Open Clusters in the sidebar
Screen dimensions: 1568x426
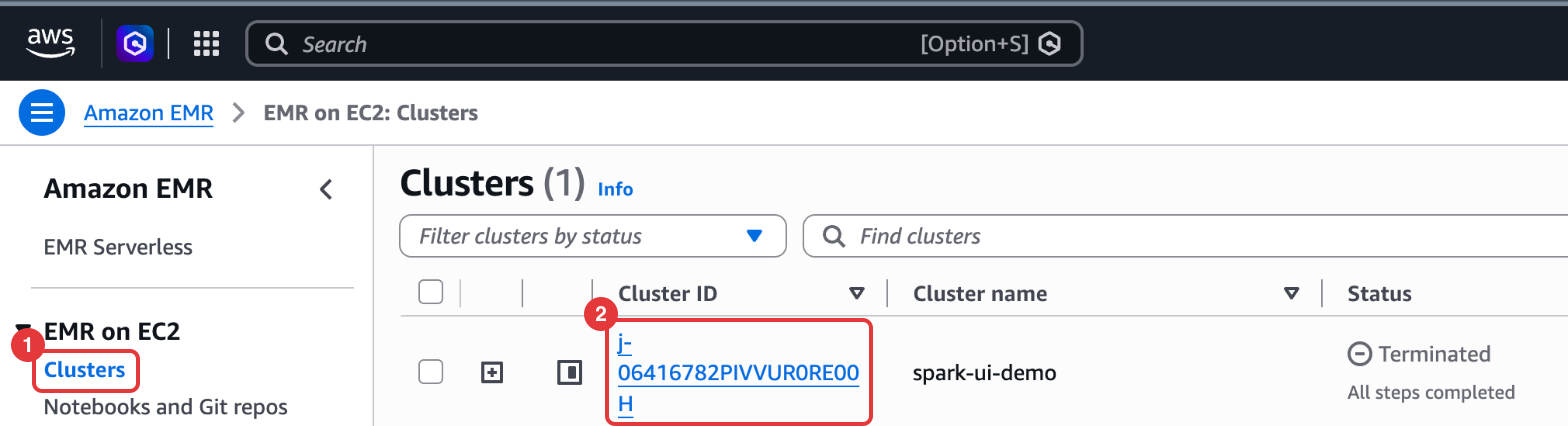(x=85, y=371)
